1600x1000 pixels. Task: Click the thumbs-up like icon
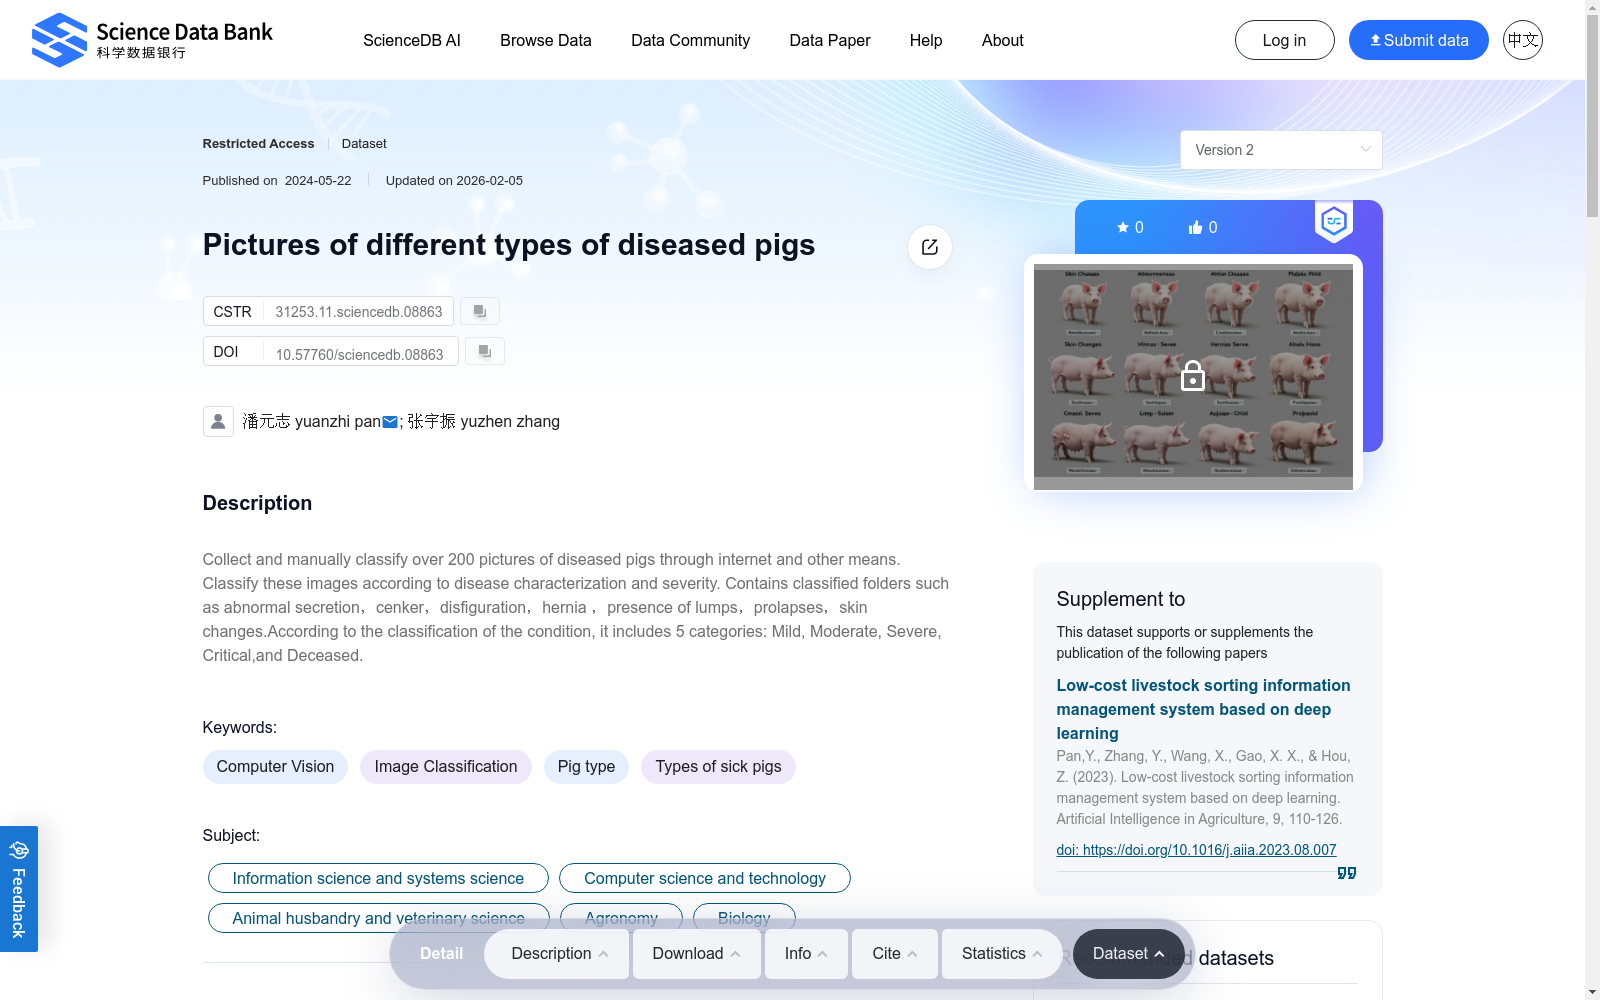tap(1195, 227)
